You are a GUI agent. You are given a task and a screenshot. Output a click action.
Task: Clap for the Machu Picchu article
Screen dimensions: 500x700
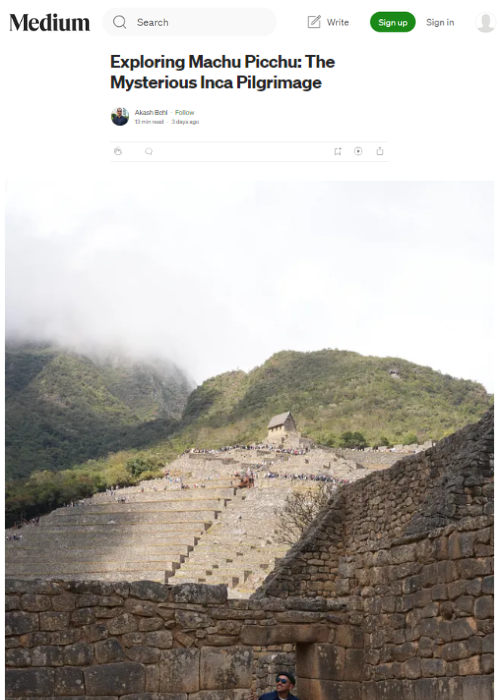point(118,151)
